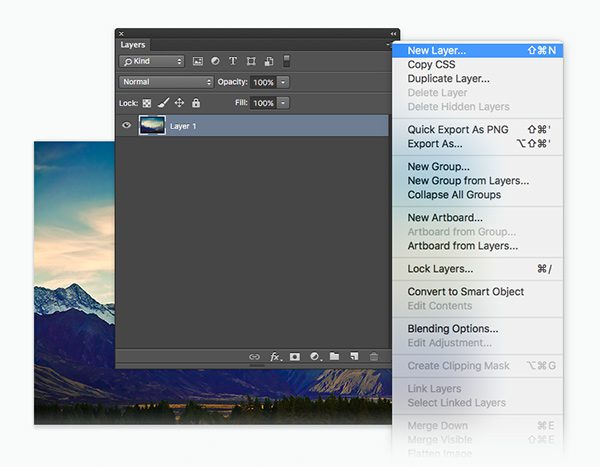Click the create new layer icon

coord(354,356)
